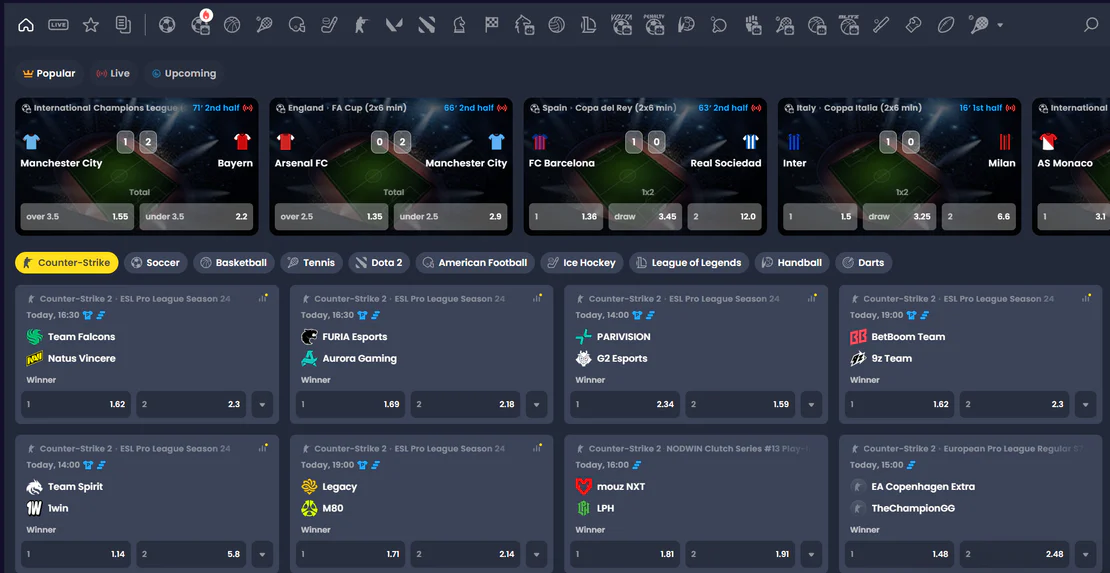Select the League of Legends icon in top bar
1110x573 pixels.
(x=588, y=25)
